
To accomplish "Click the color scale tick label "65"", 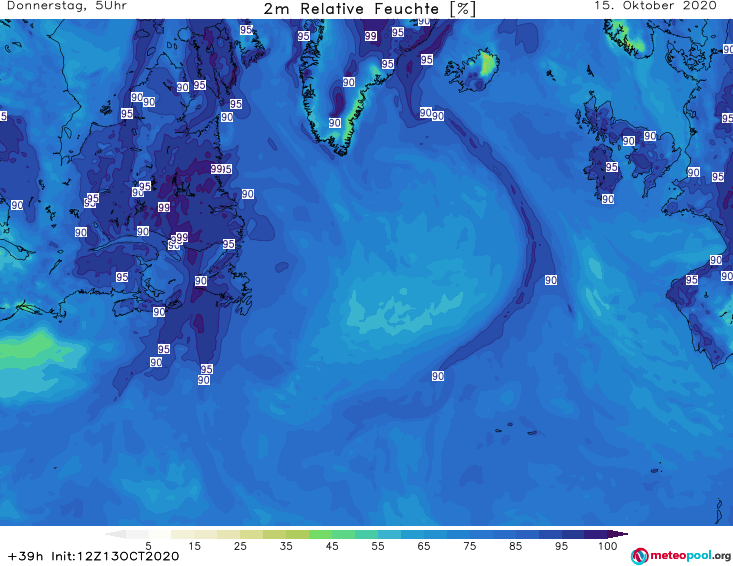I will [x=424, y=546].
